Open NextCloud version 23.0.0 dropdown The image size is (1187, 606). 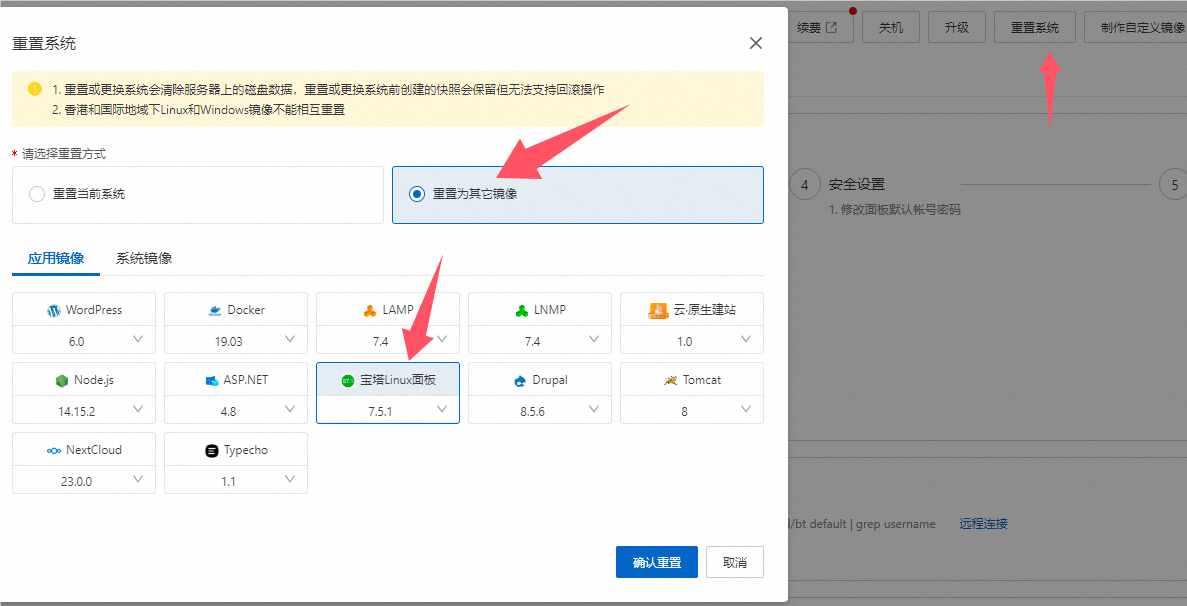coord(84,481)
